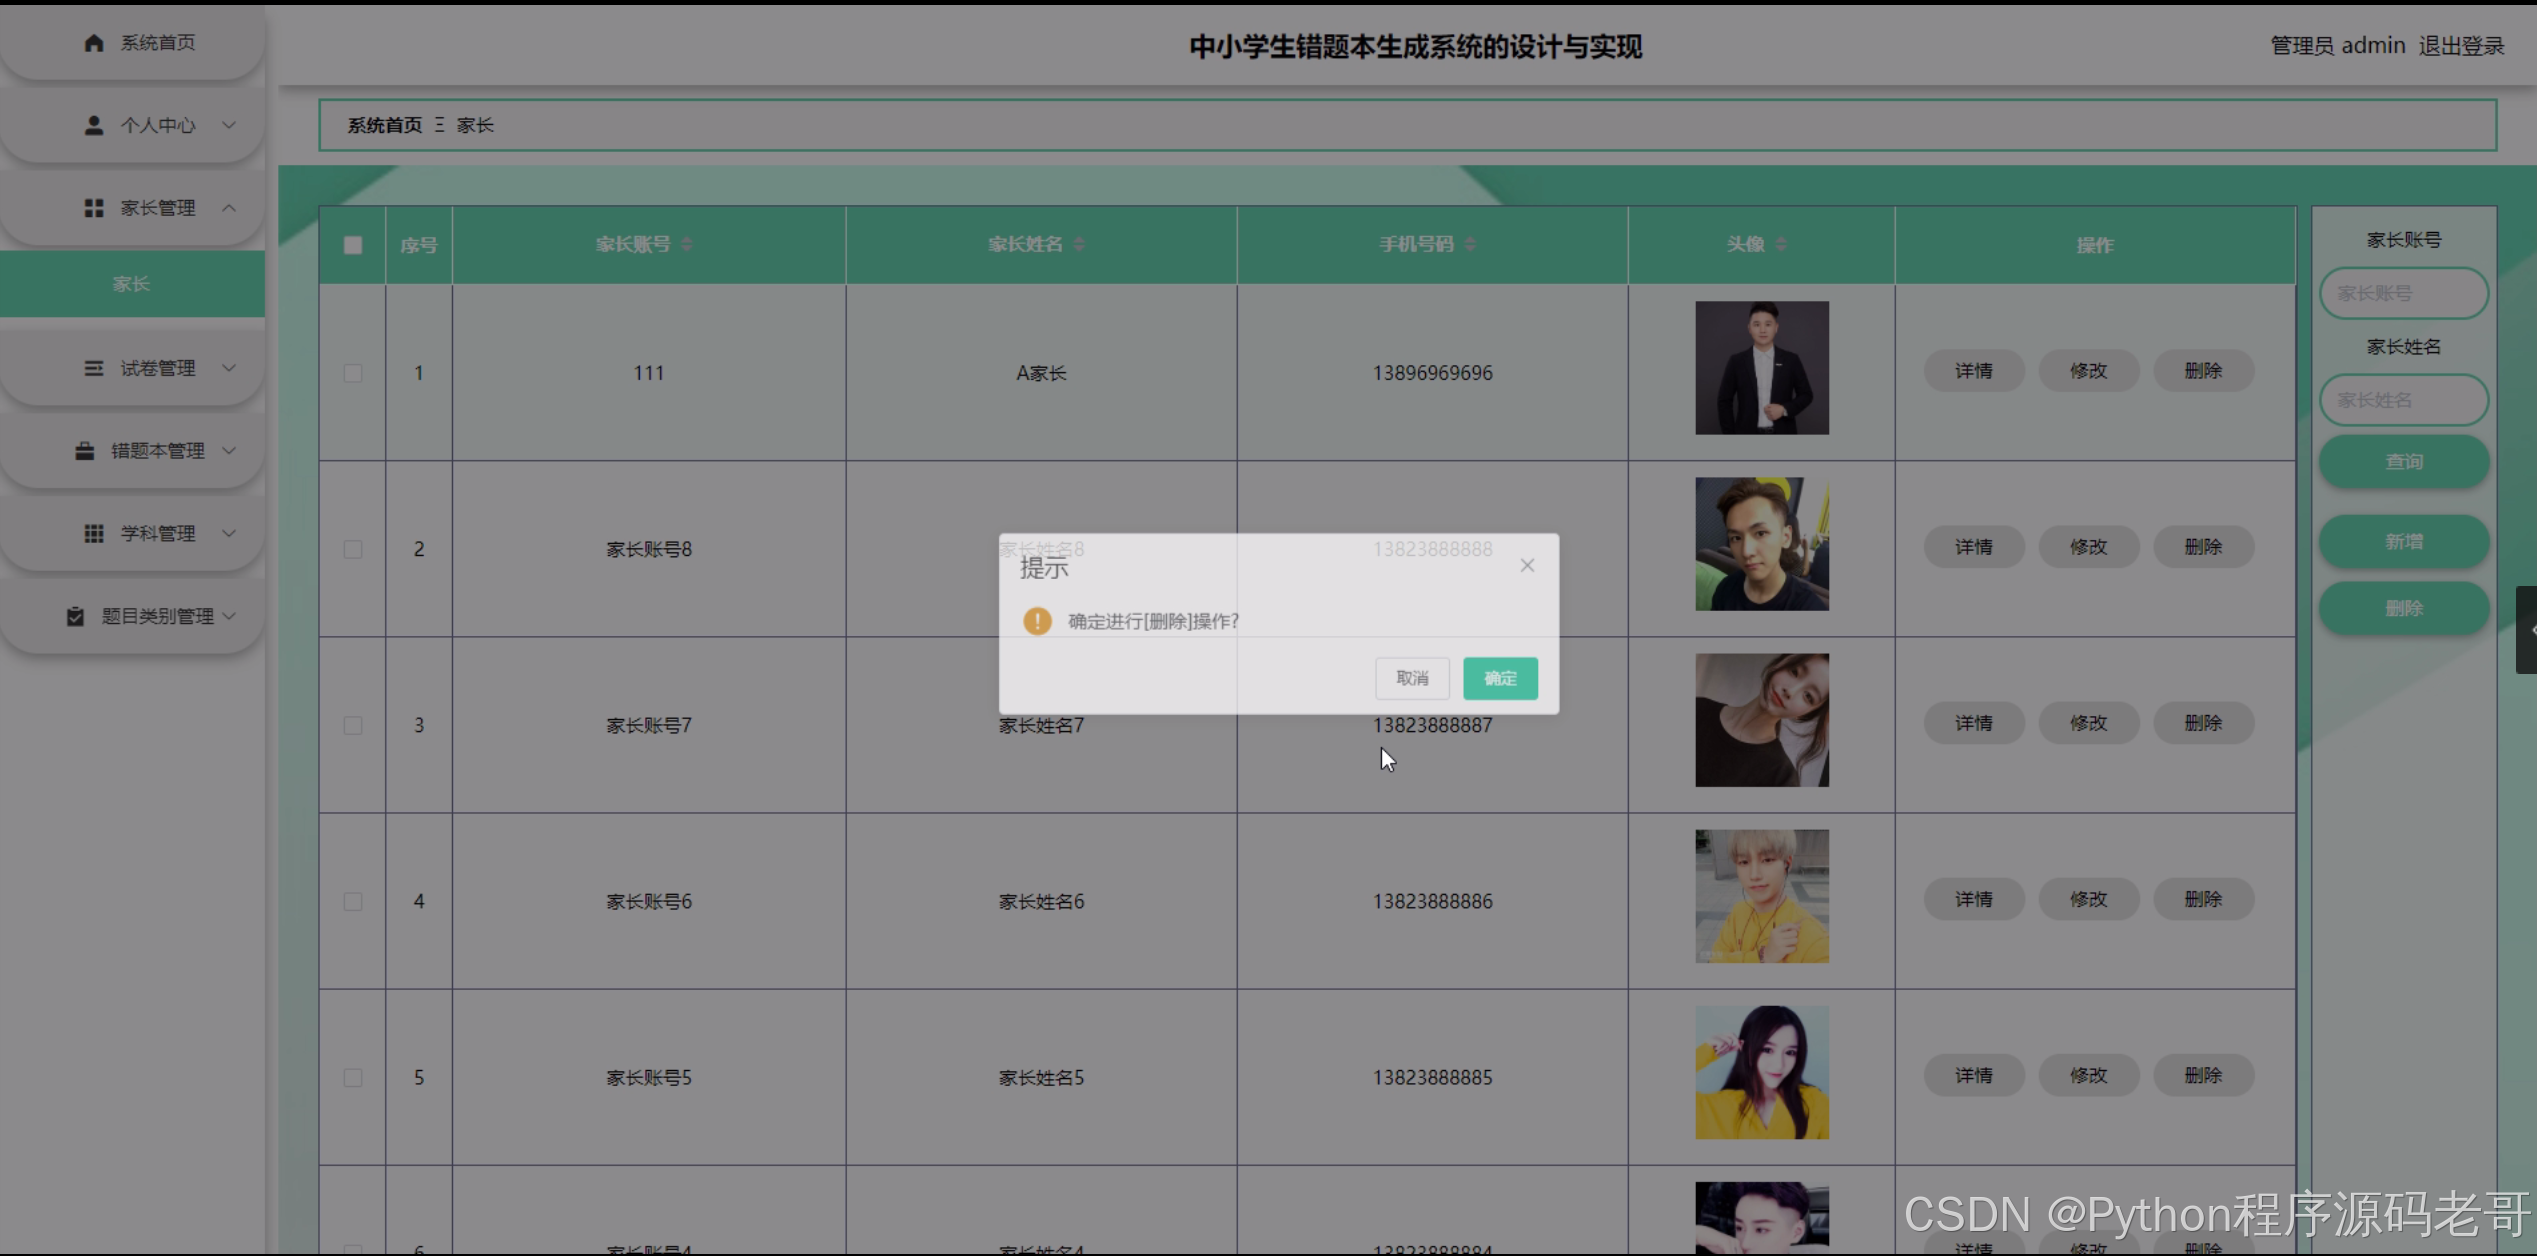Click the clipboard icon for 题目类别管理
Viewport: 2537px width, 1256px height.
click(75, 616)
